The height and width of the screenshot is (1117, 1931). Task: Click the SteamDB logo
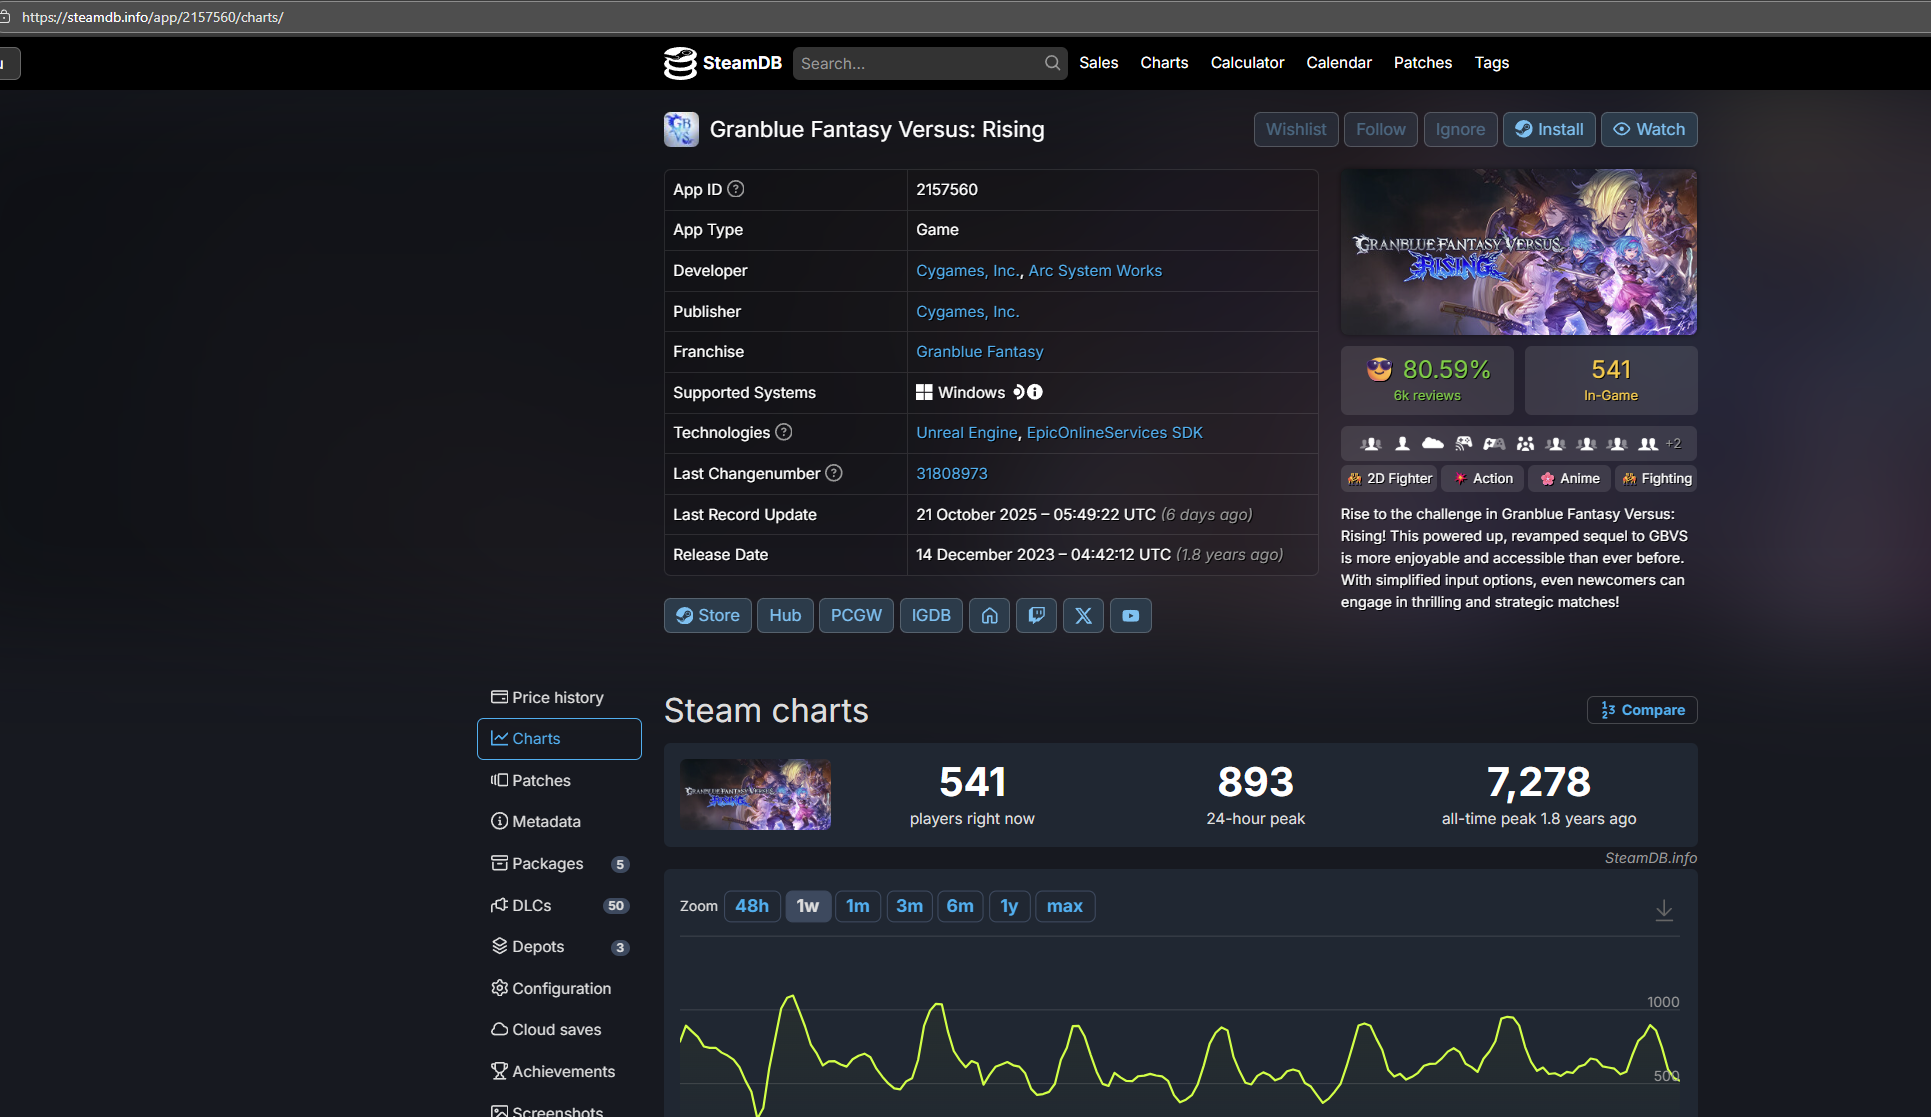723,63
